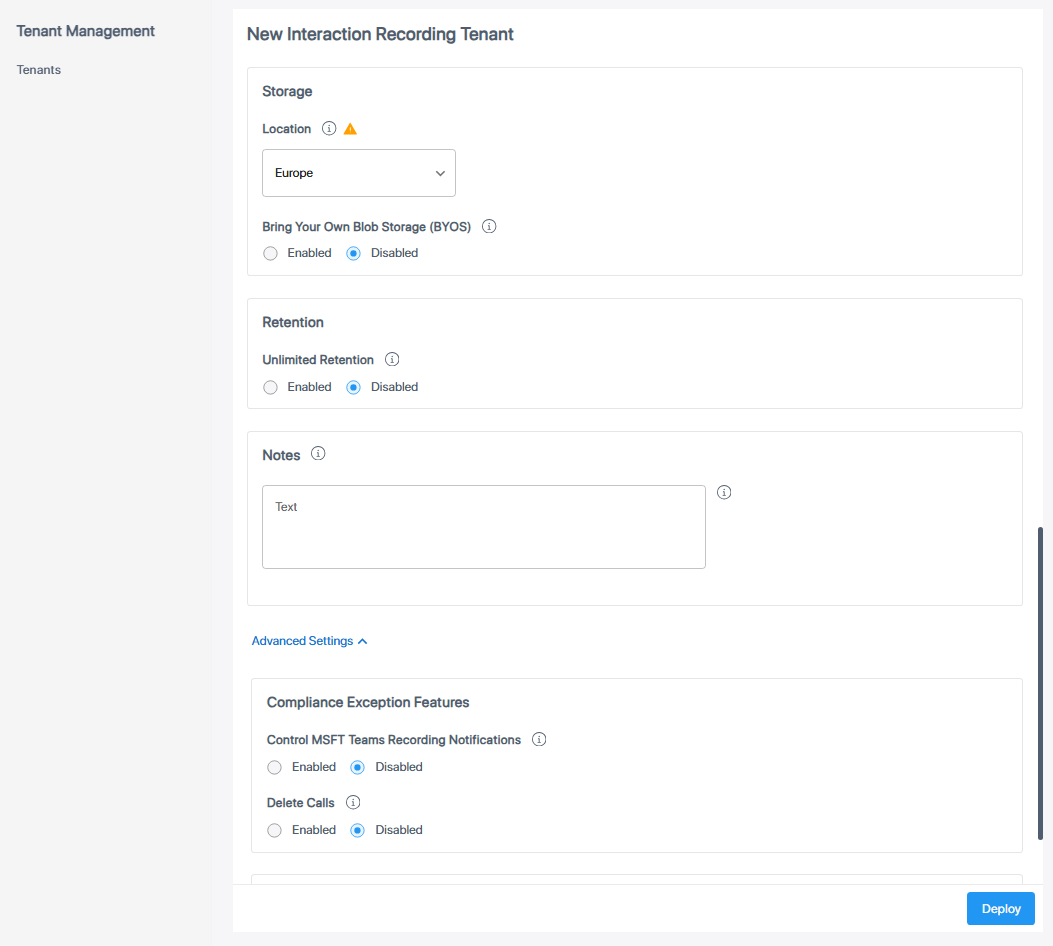Click the orange warning triangle beside Location
Viewport: 1053px width, 946px height.
pyautogui.click(x=350, y=129)
